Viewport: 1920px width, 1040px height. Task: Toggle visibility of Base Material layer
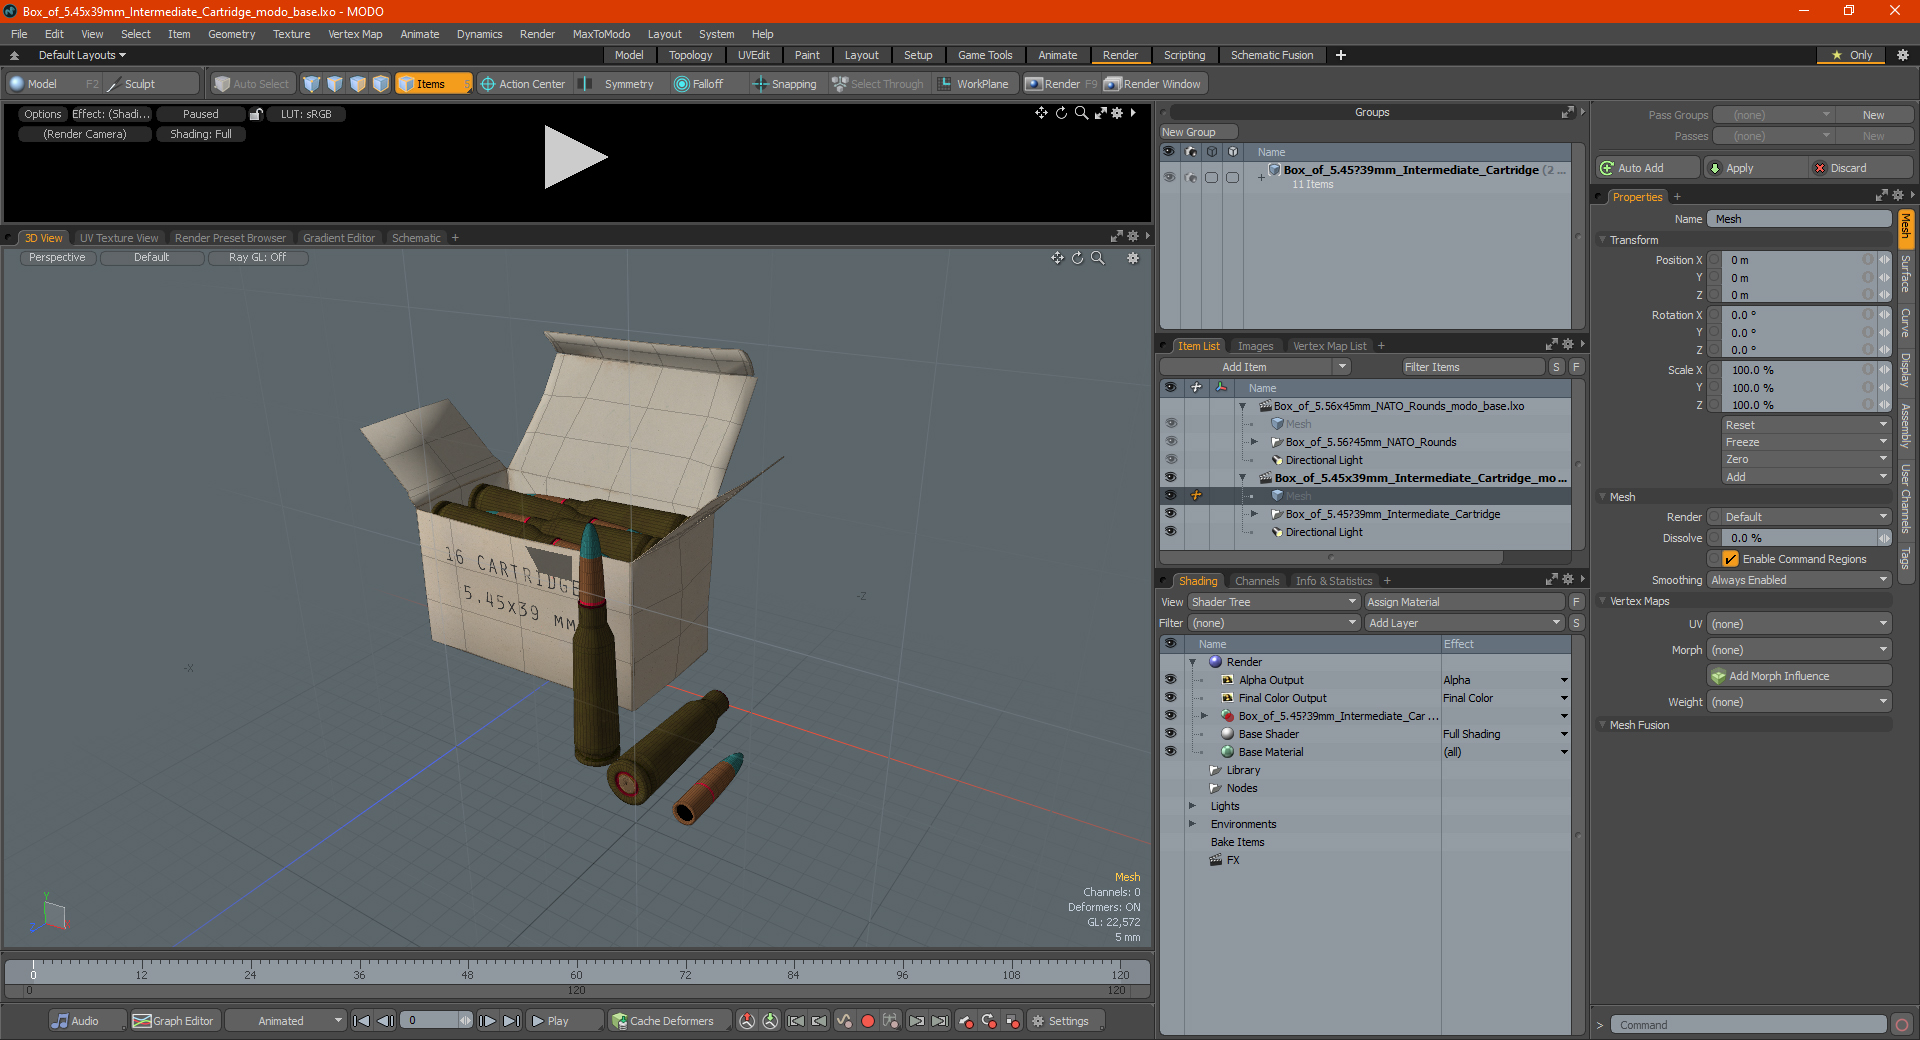point(1171,752)
